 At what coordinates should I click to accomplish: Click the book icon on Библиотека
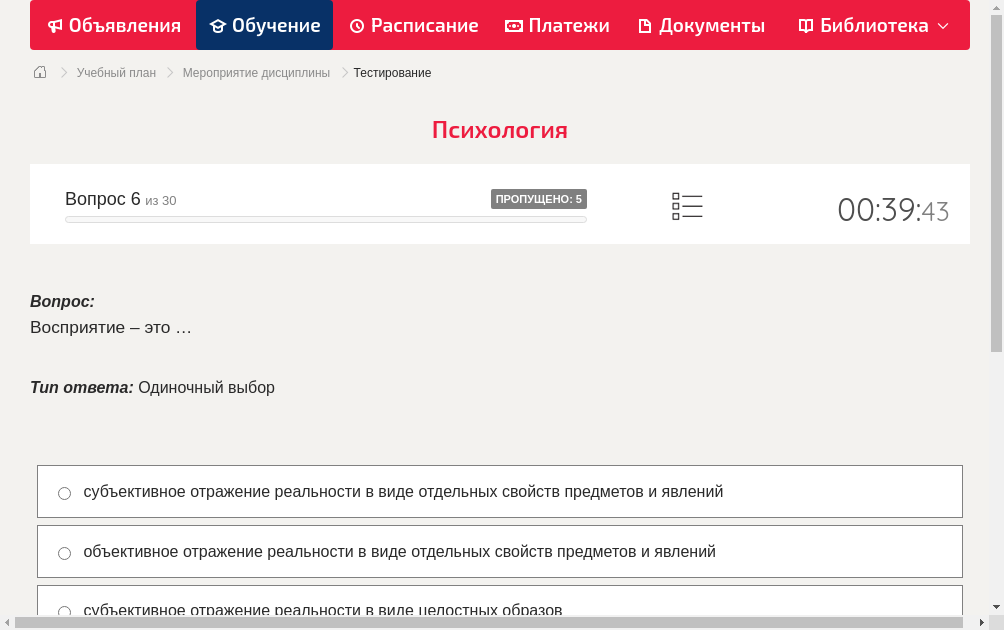pos(804,25)
